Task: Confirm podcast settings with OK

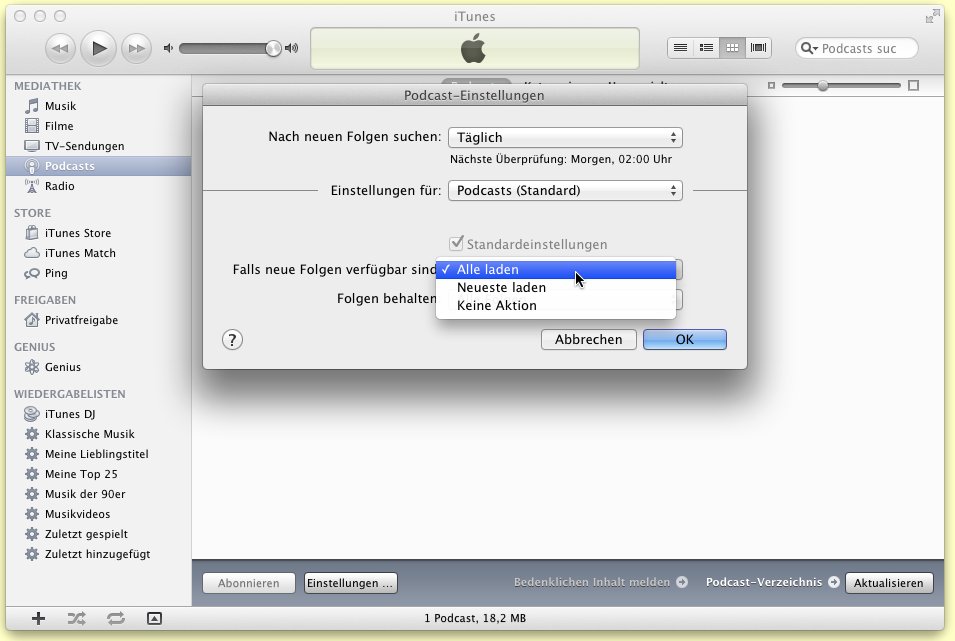Action: click(x=685, y=339)
